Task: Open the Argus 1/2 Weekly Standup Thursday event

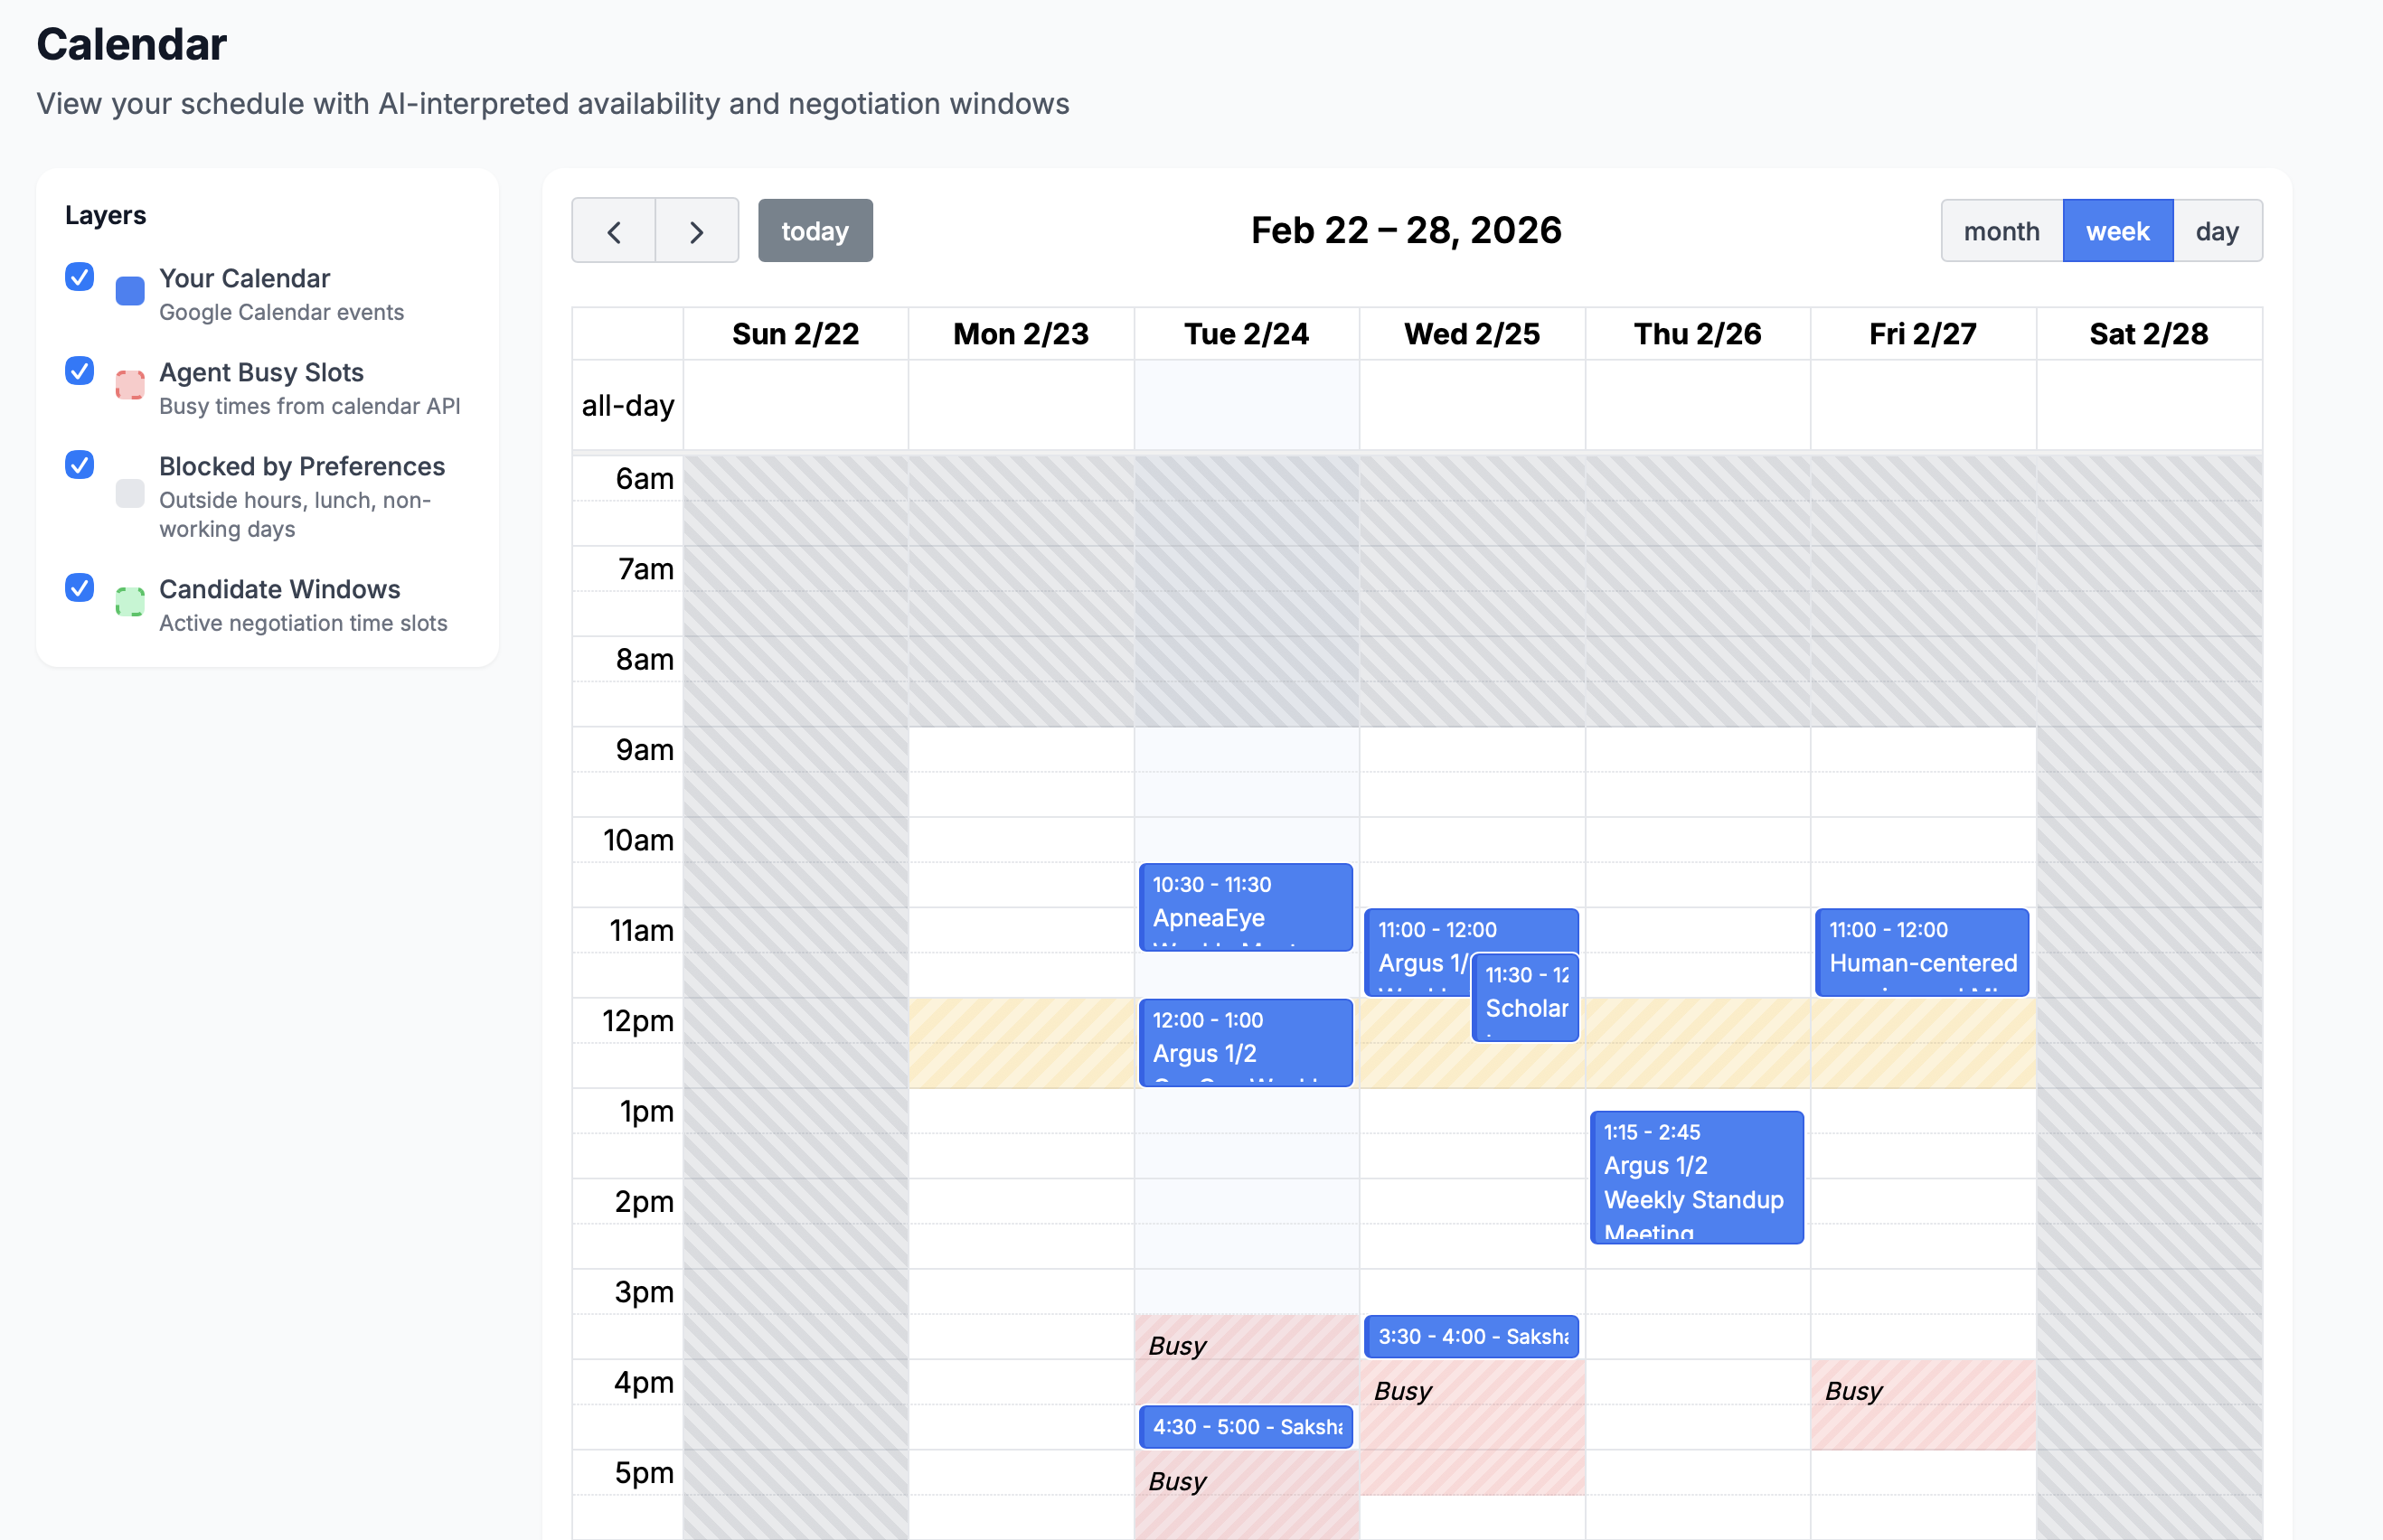Action: tap(1696, 1177)
